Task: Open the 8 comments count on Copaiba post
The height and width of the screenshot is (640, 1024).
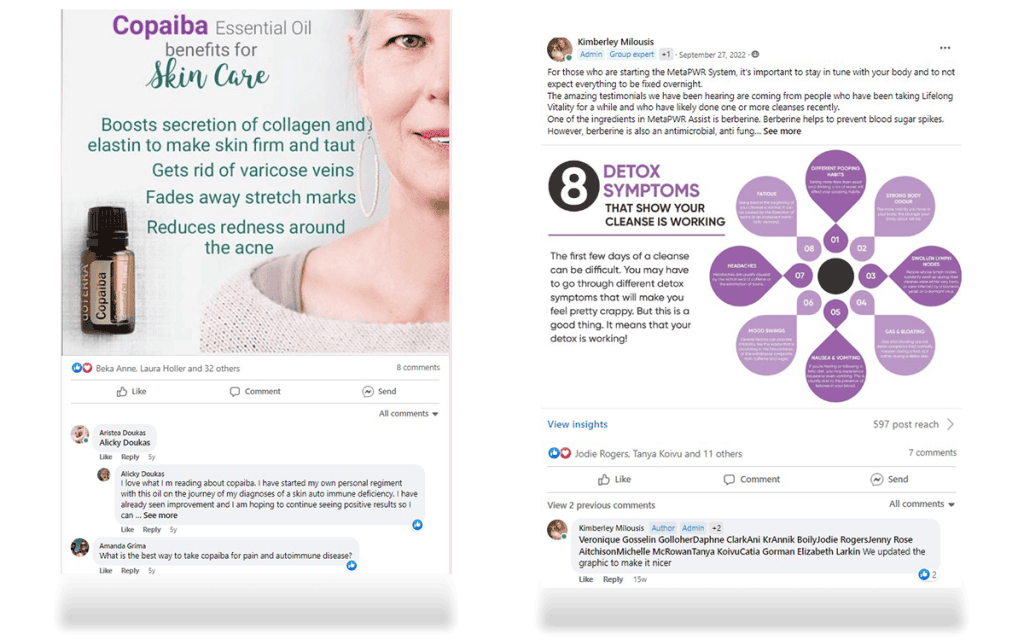Action: [x=418, y=368]
